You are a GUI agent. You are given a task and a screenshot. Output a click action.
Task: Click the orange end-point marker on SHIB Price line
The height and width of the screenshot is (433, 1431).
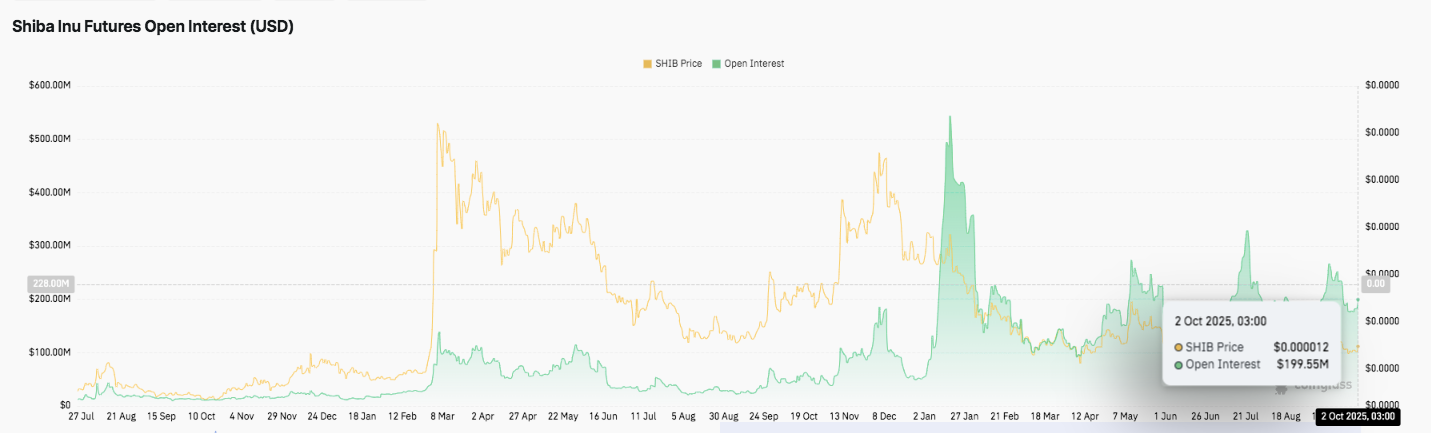pos(1357,347)
